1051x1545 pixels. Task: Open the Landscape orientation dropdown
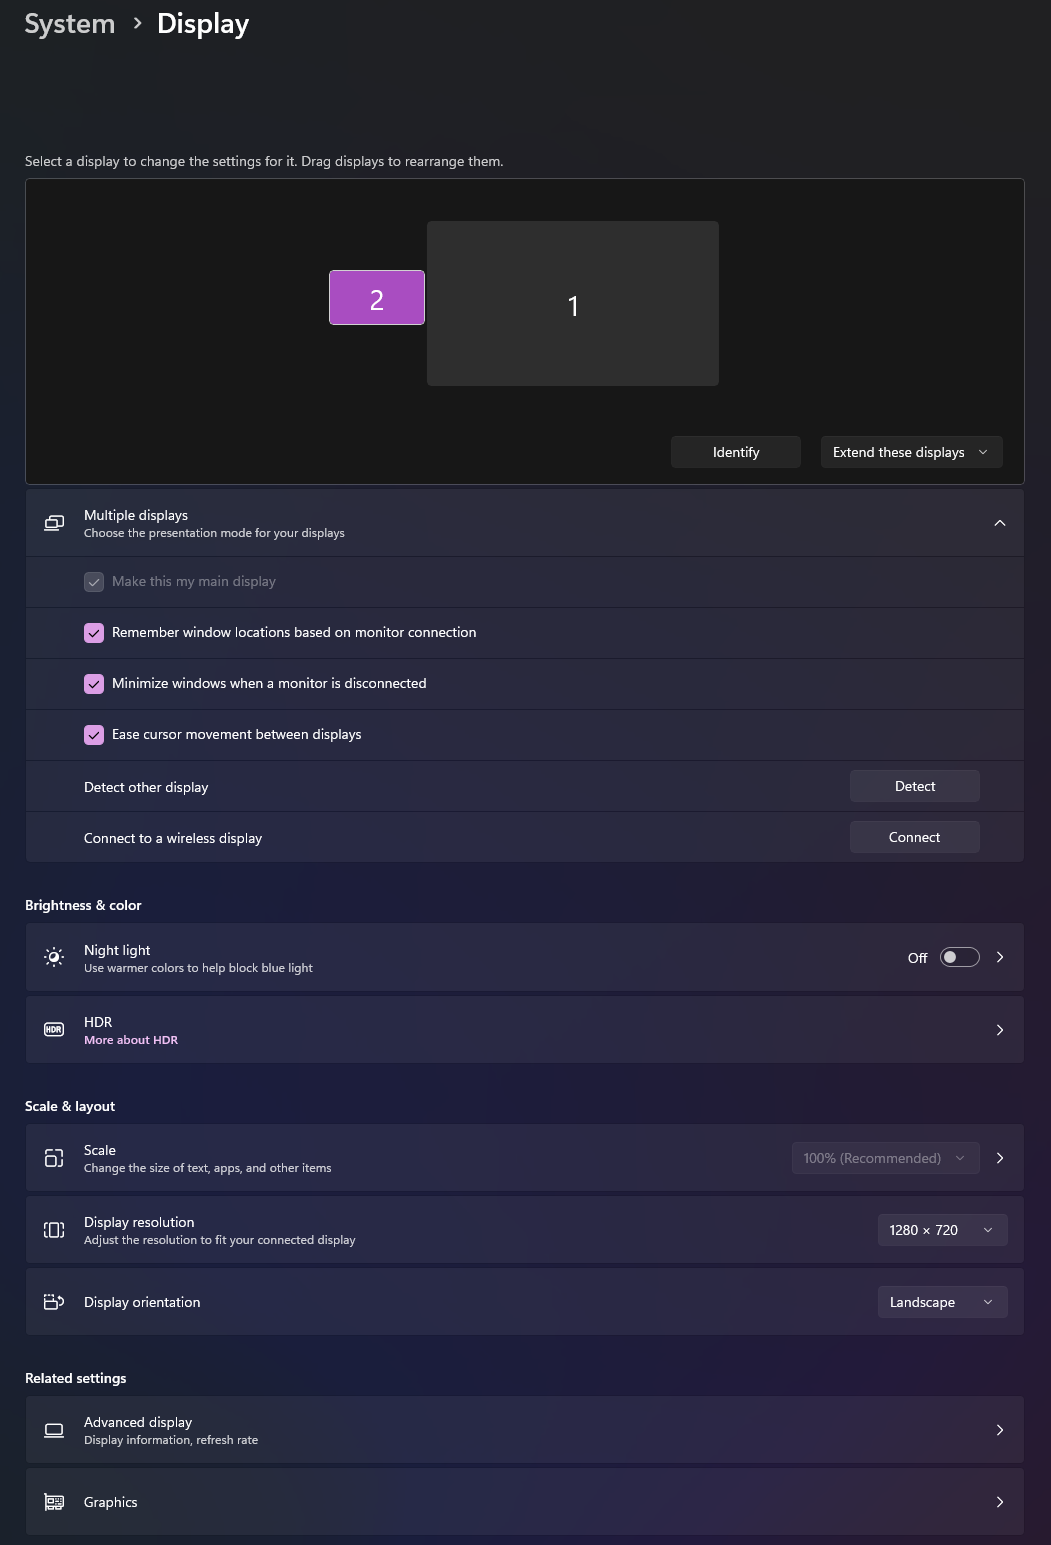[941, 1302]
